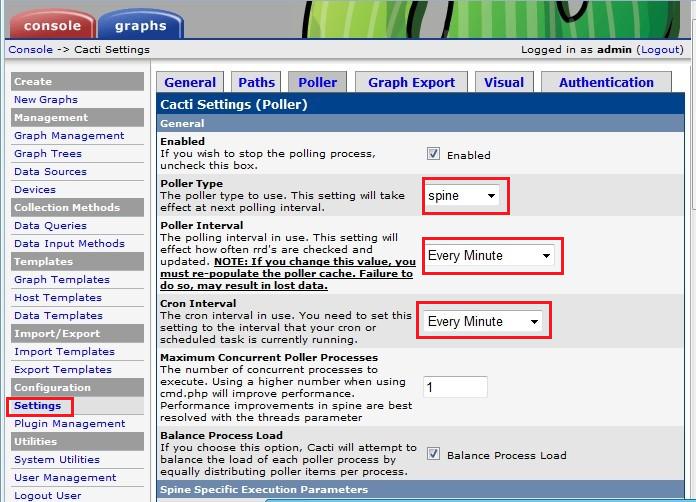This screenshot has width=696, height=502.
Task: Open System Utilities
Action: pyautogui.click(x=57, y=459)
